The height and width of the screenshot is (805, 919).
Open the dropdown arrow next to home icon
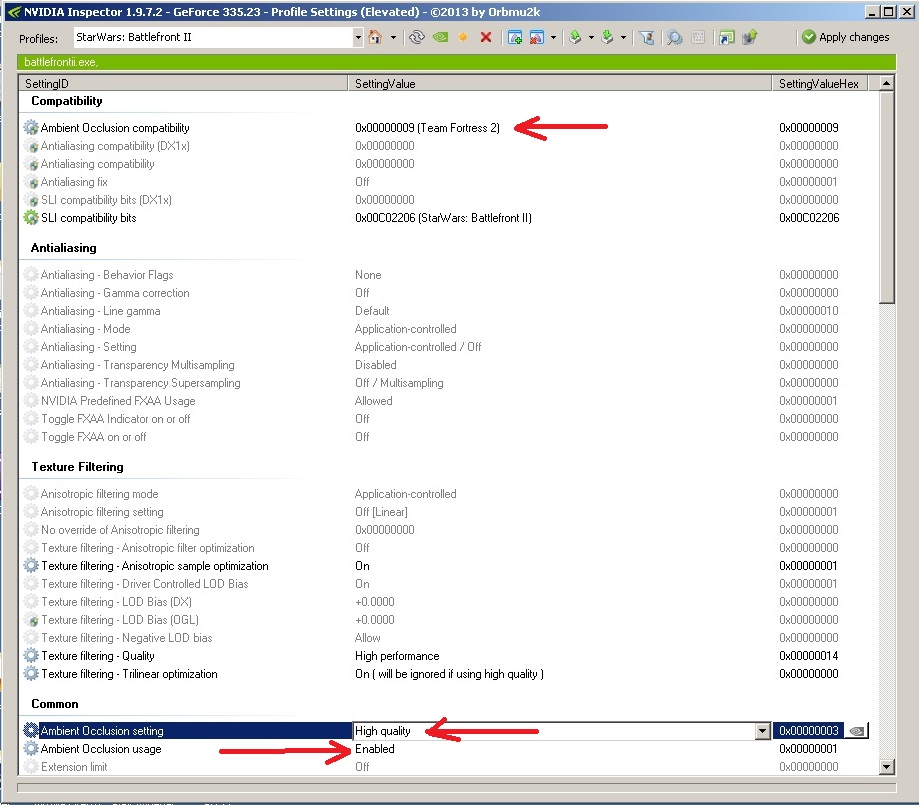click(393, 38)
